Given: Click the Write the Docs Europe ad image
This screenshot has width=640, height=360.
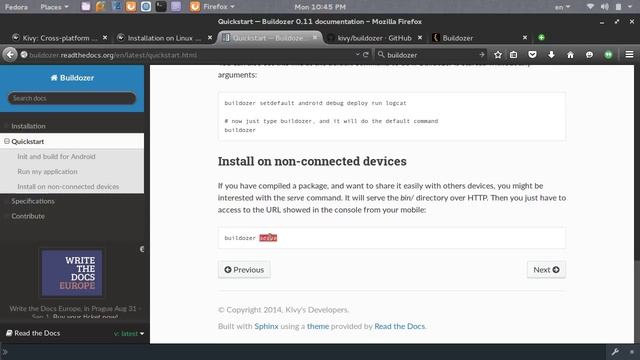Looking at the screenshot, I should click(x=72, y=273).
